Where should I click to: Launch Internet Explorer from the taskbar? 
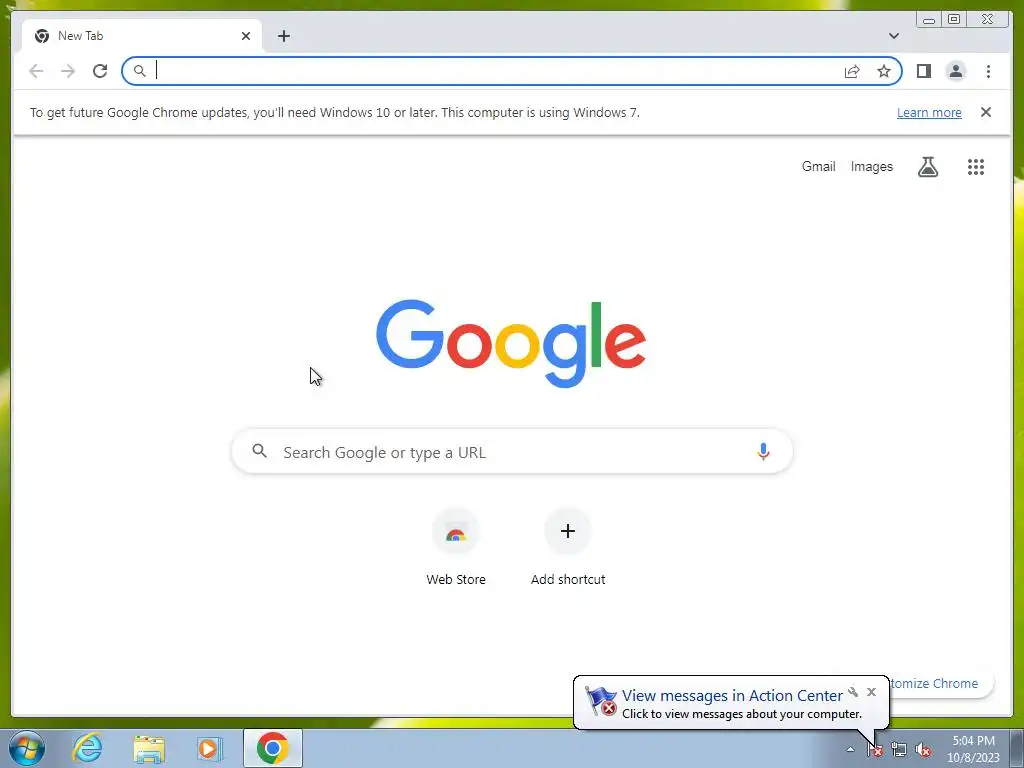pos(88,748)
